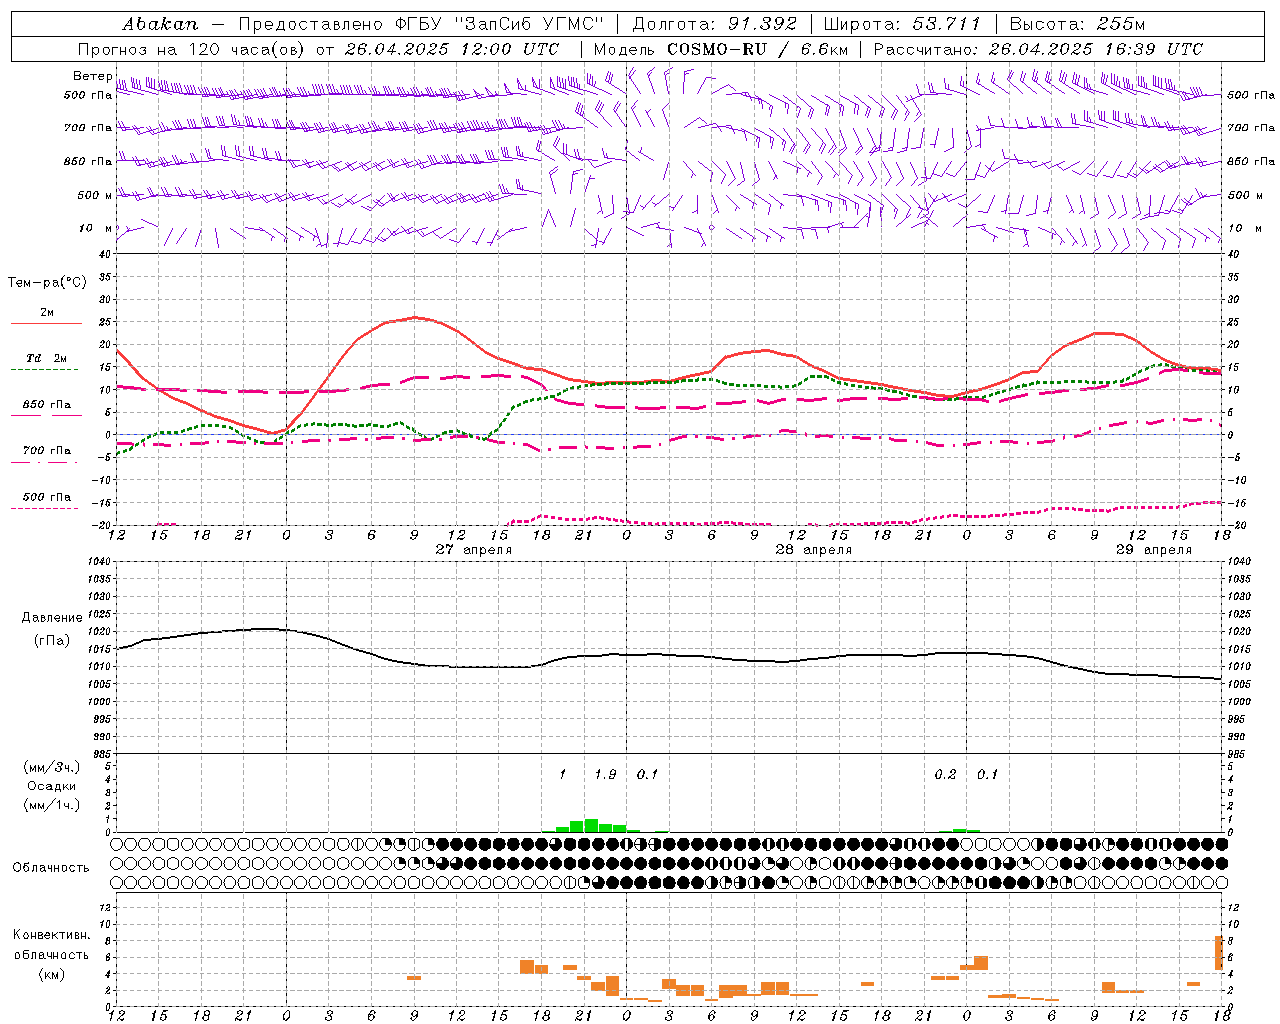This screenshot has width=1280, height=1024.
Task: Click the '28 апреля' date label
Action: [813, 550]
